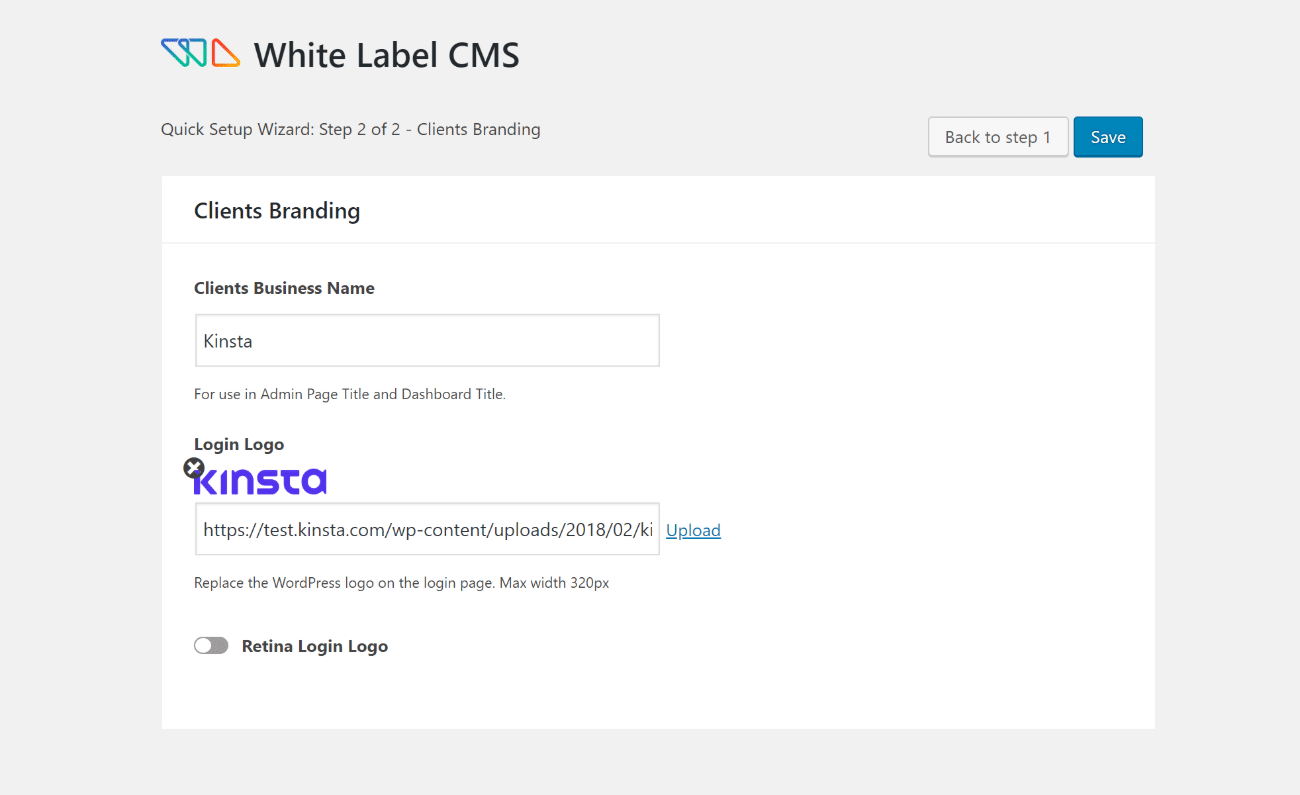Image resolution: width=1300 pixels, height=795 pixels.
Task: Enable the Retina Login Logo toggle
Action: coord(211,645)
